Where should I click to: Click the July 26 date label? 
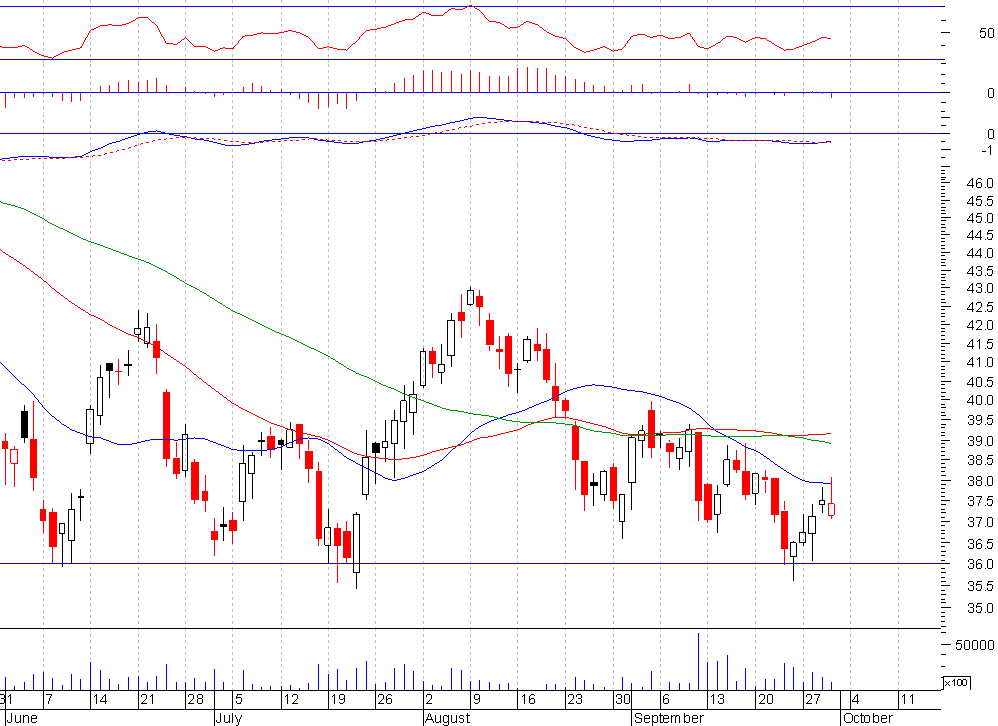point(384,699)
